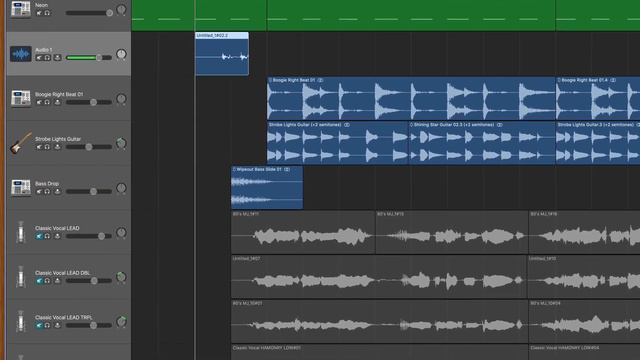Image resolution: width=640 pixels, height=360 pixels.
Task: Select the Shining Star Guitar 02.3 region
Action: click(482, 143)
